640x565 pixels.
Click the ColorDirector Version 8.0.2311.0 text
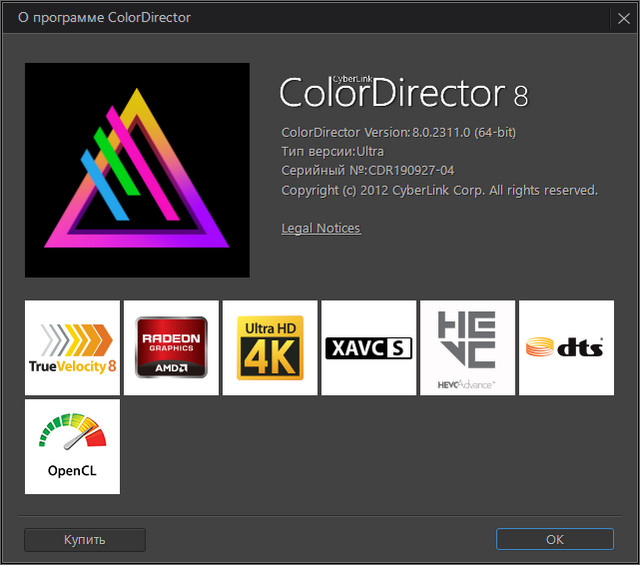pyautogui.click(x=398, y=132)
